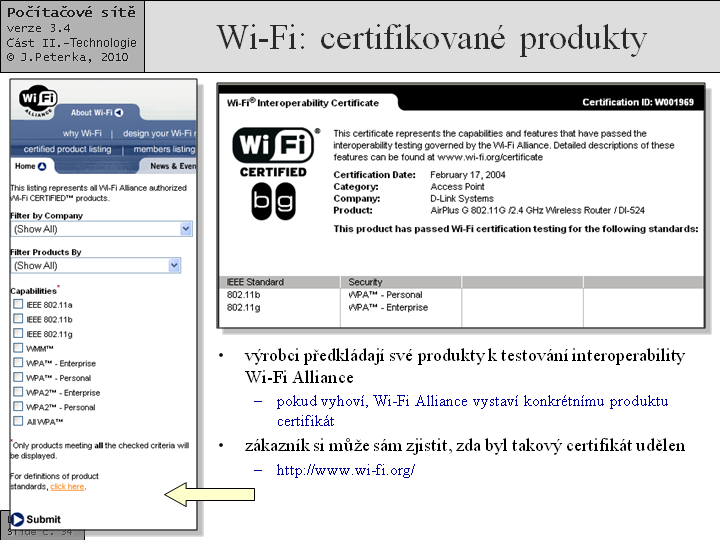Click the 'g' standard badge icon
720x540 pixels.
coord(285,201)
